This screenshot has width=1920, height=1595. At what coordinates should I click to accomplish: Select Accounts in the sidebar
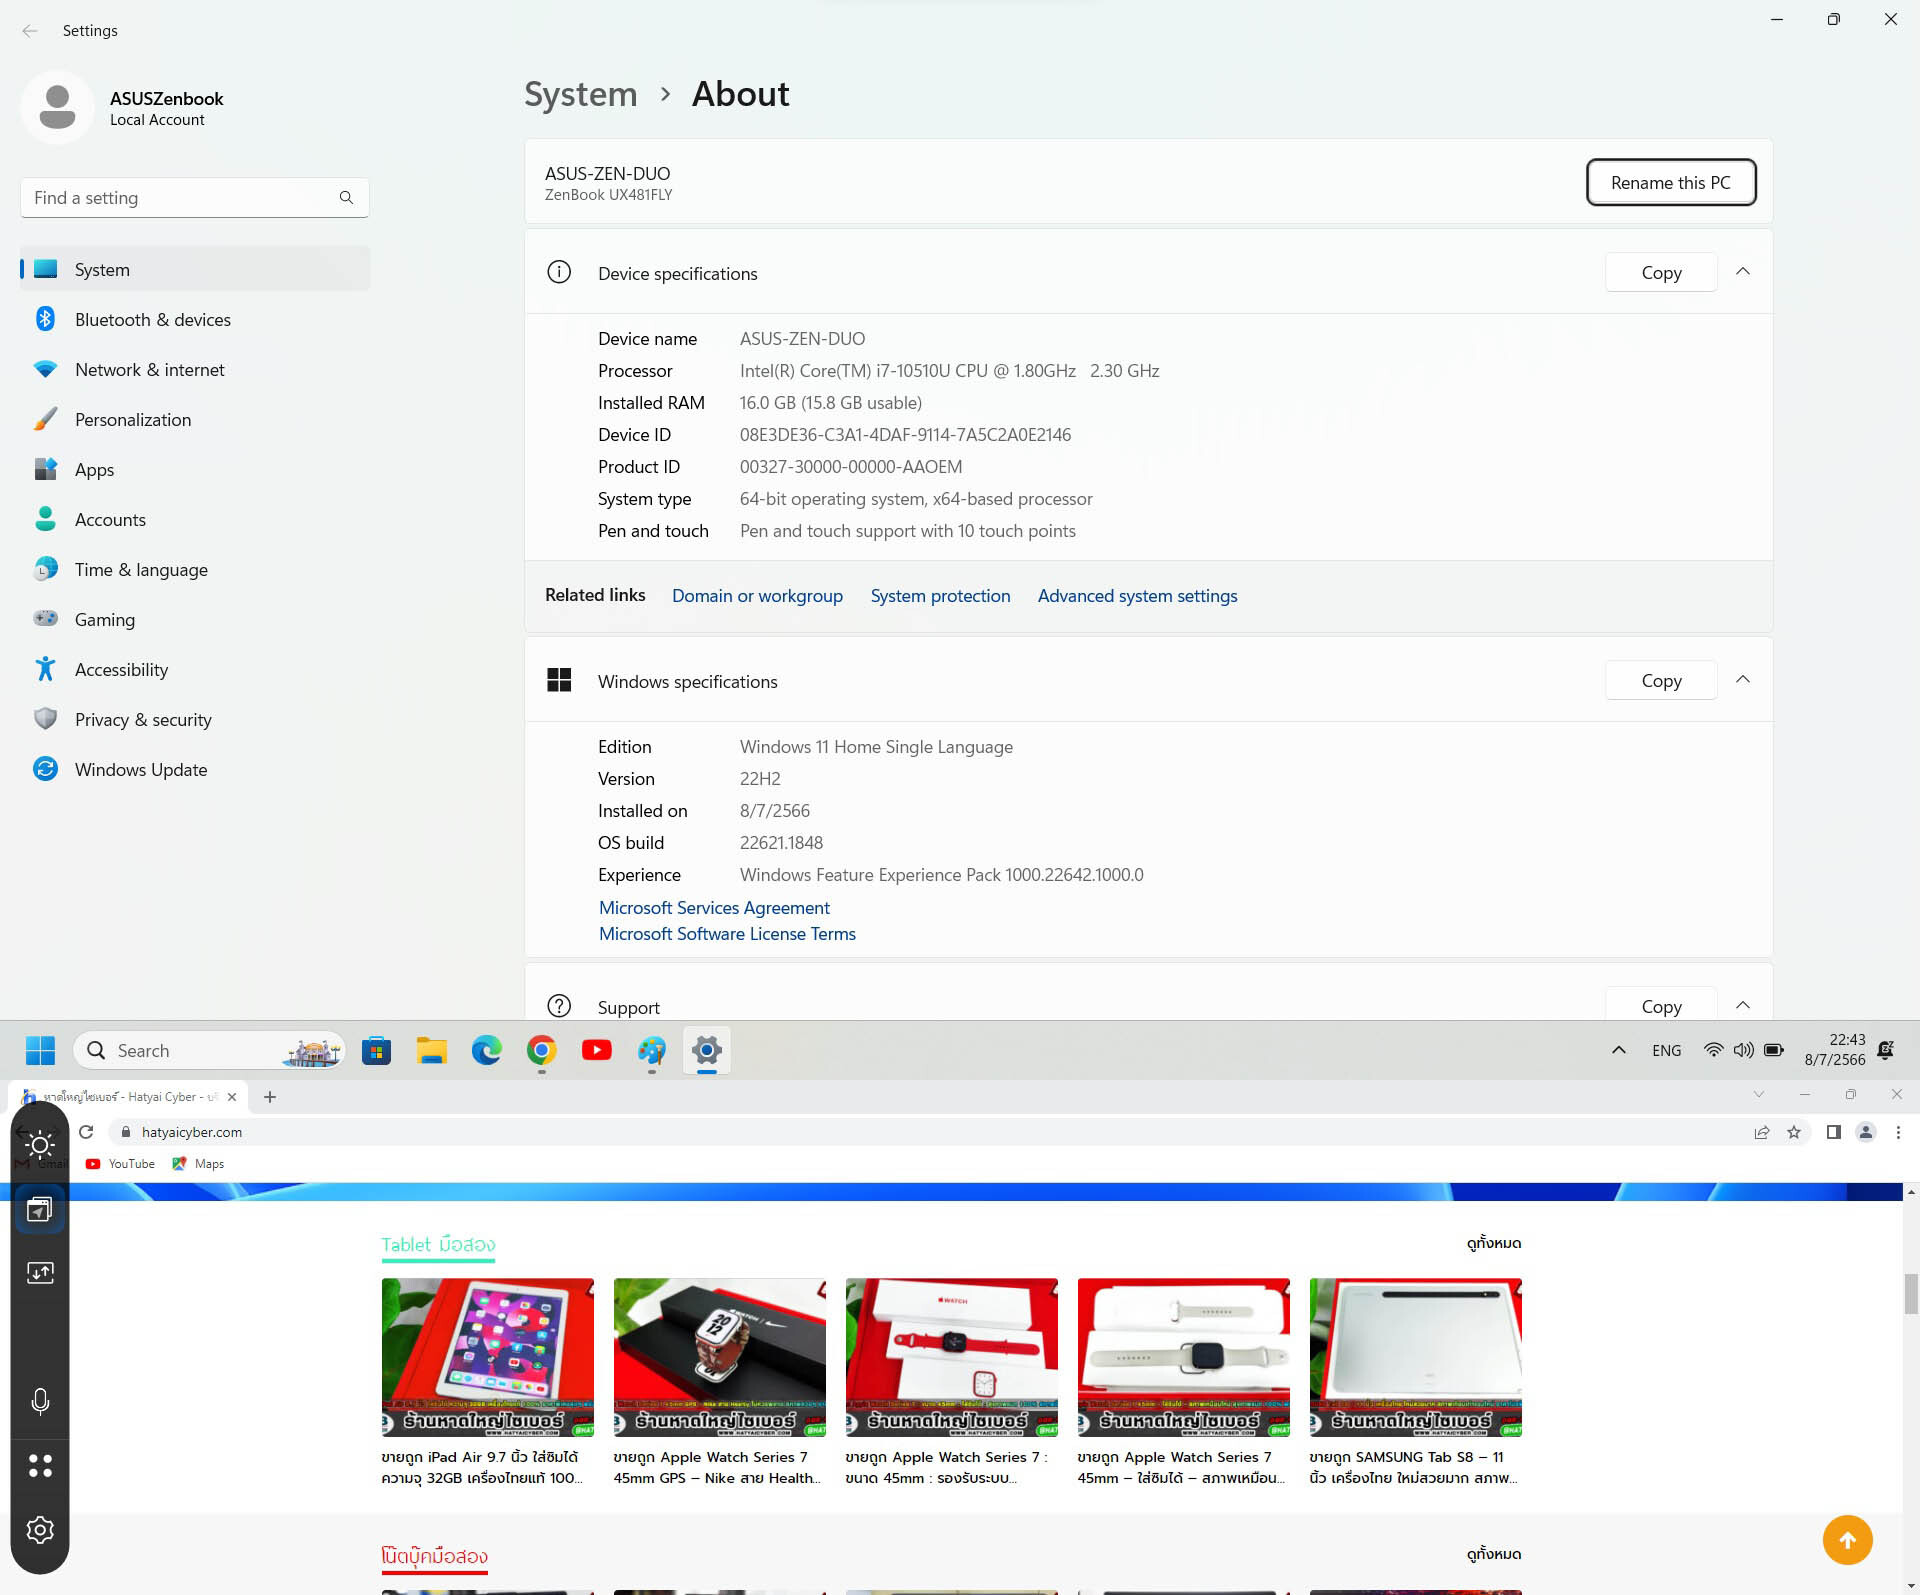pos(195,520)
